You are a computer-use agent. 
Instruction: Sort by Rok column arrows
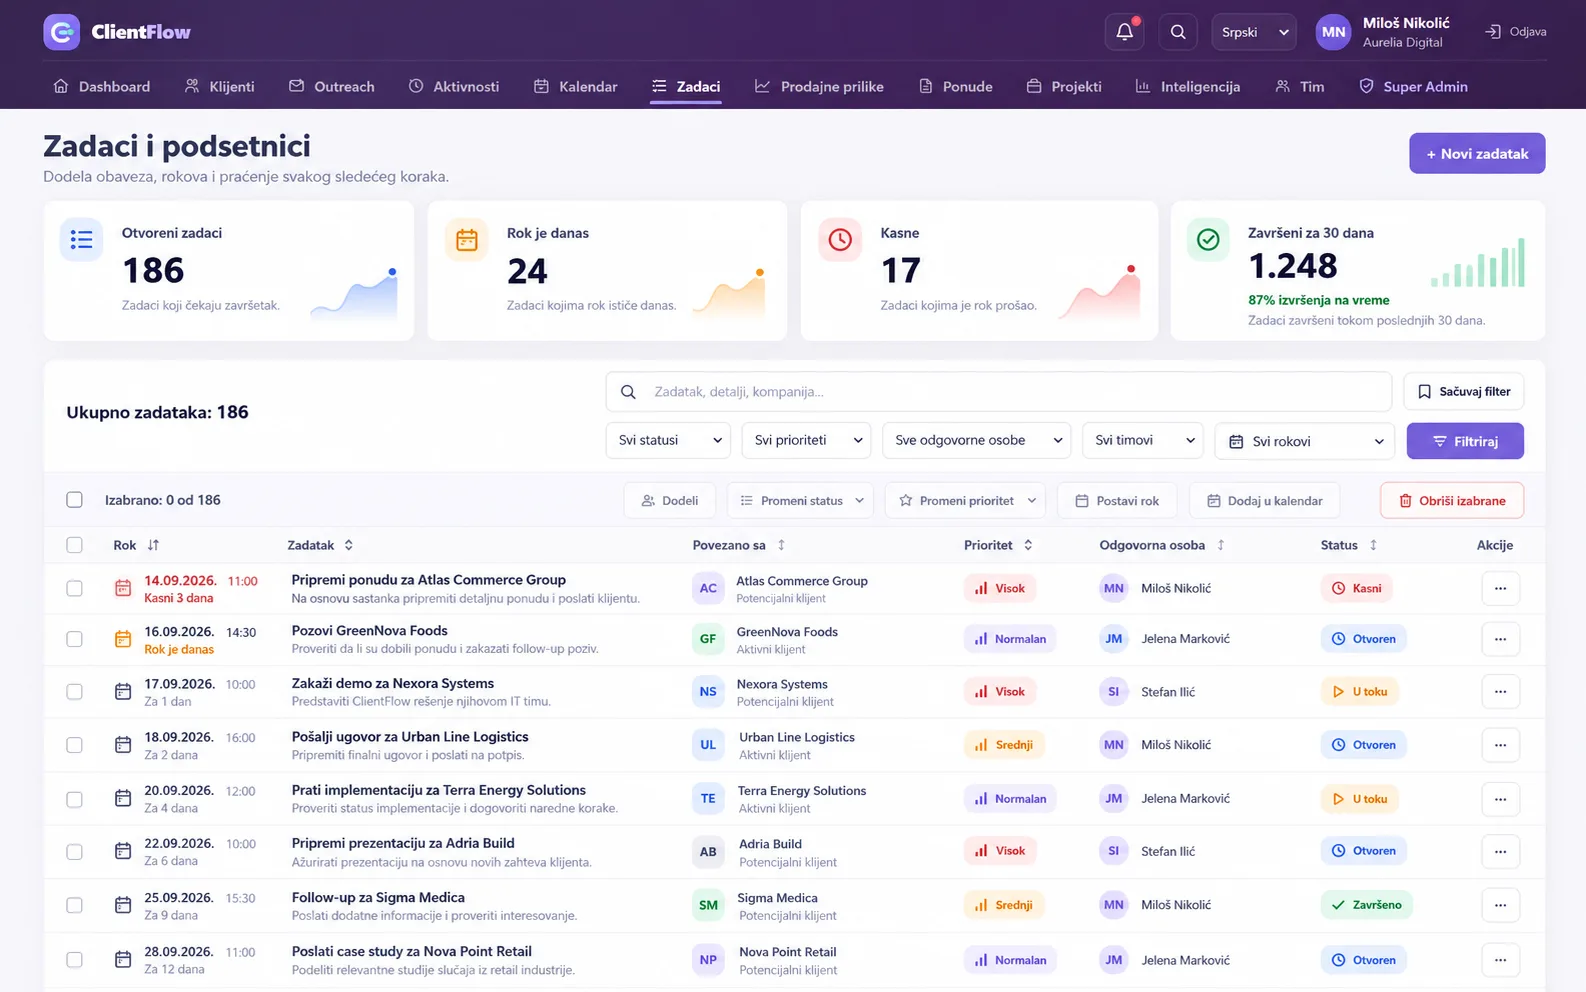(x=153, y=545)
